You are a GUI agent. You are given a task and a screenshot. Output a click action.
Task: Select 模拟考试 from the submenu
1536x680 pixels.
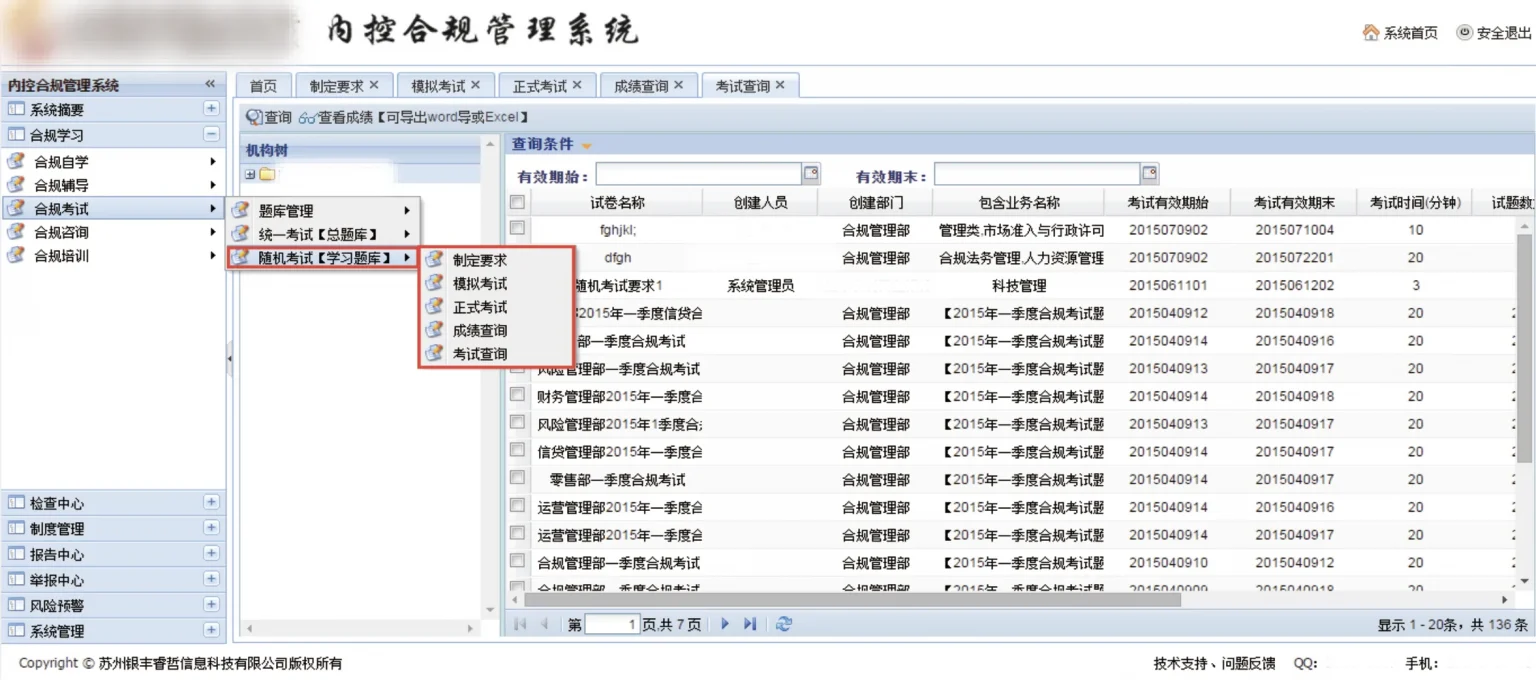[480, 283]
